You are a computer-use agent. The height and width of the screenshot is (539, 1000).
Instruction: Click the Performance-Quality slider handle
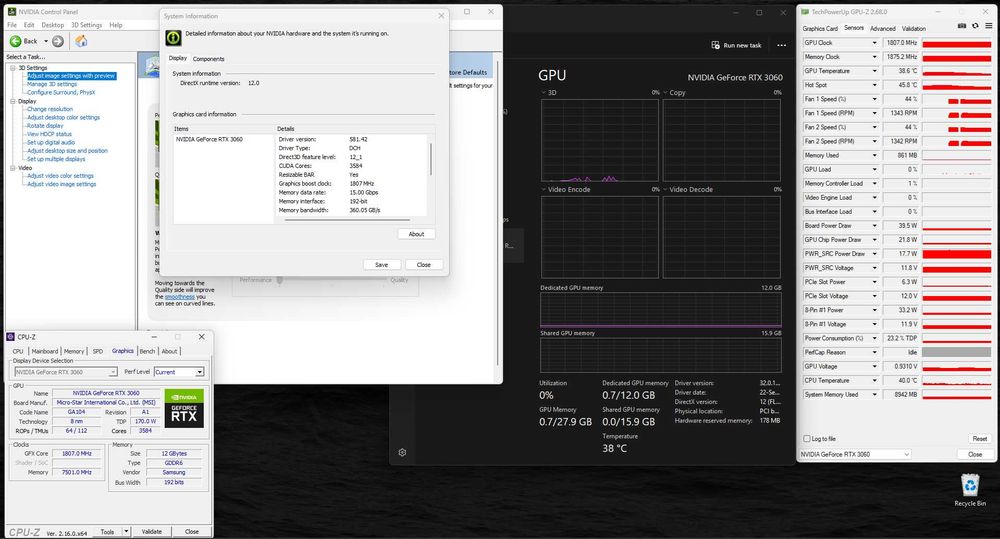point(279,280)
